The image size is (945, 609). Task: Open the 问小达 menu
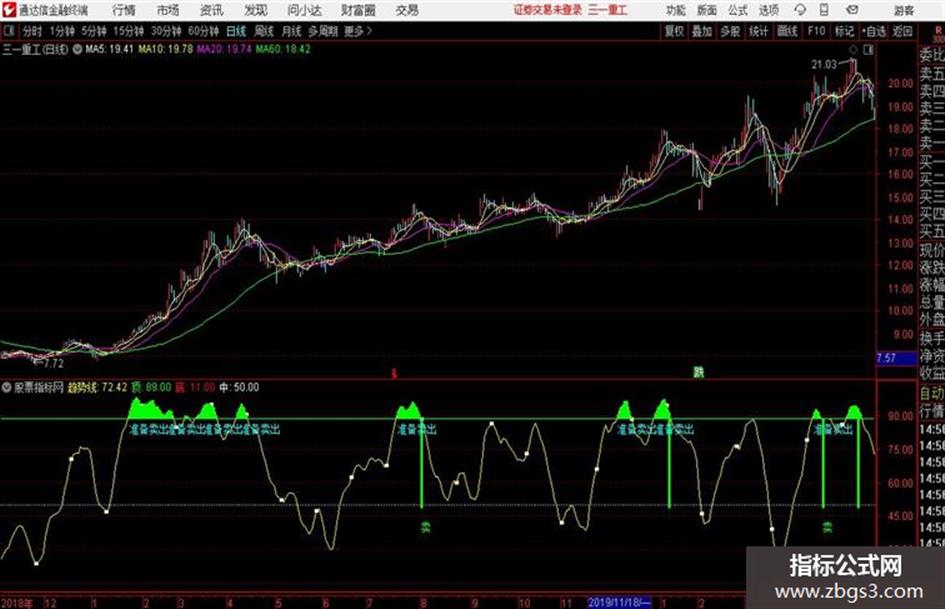pos(304,10)
